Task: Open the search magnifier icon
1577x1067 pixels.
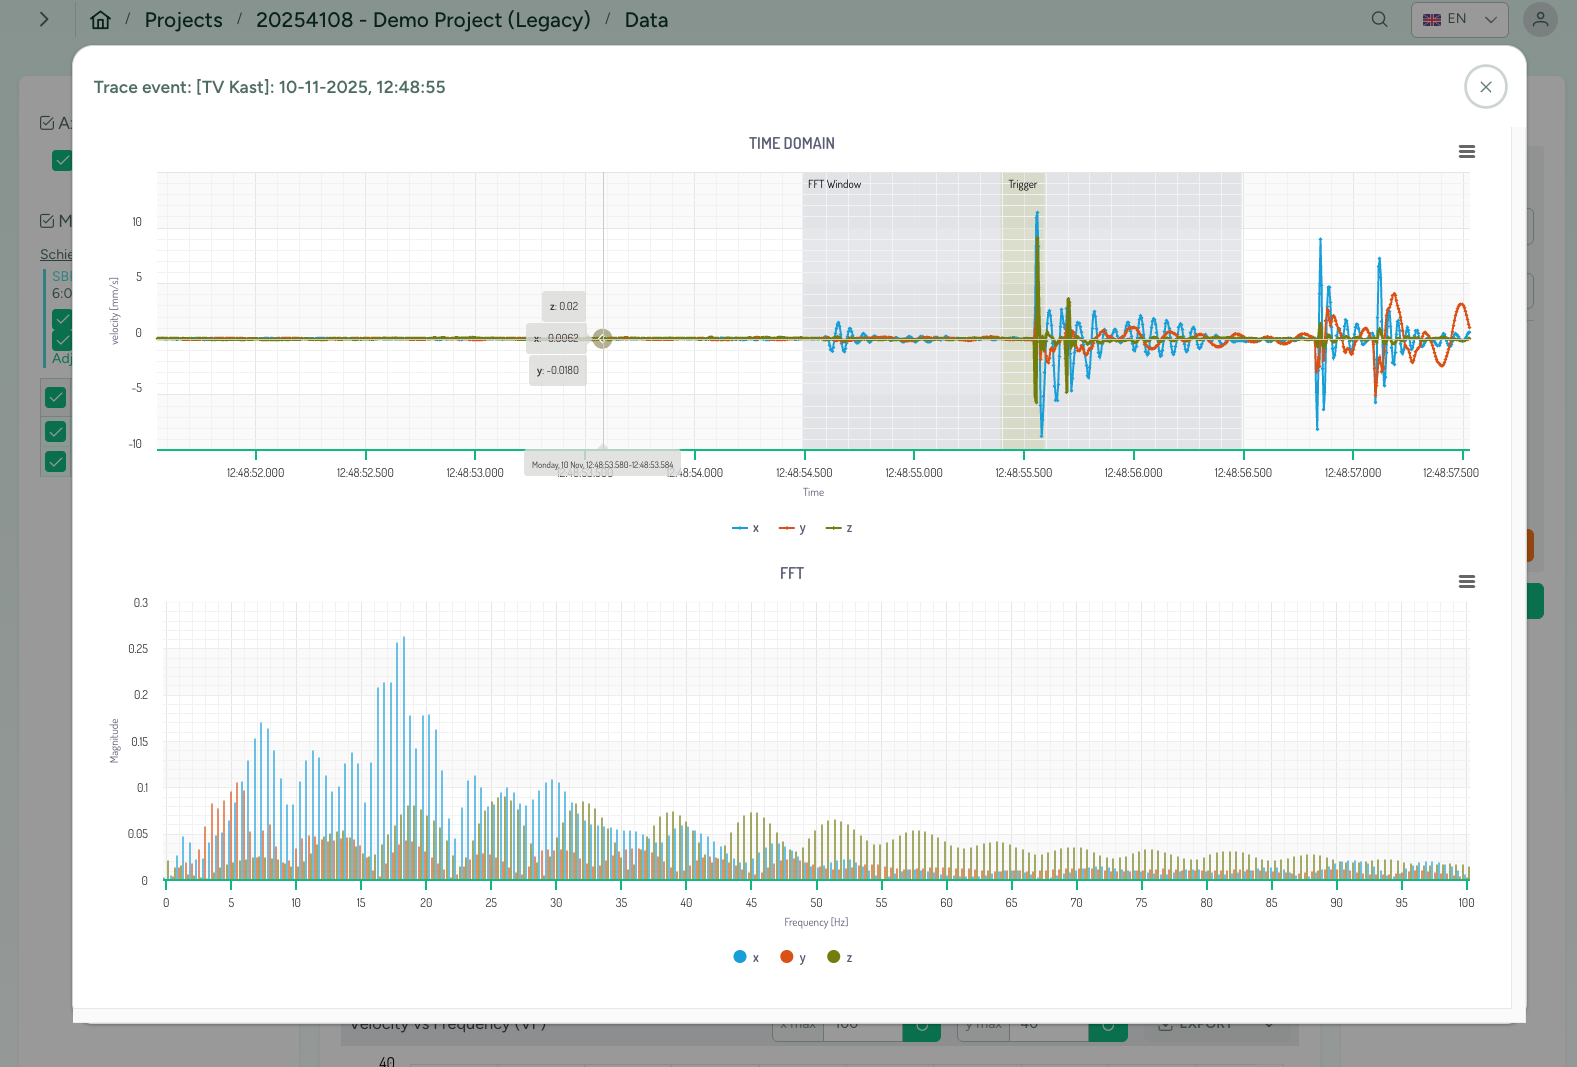Action: (x=1379, y=19)
